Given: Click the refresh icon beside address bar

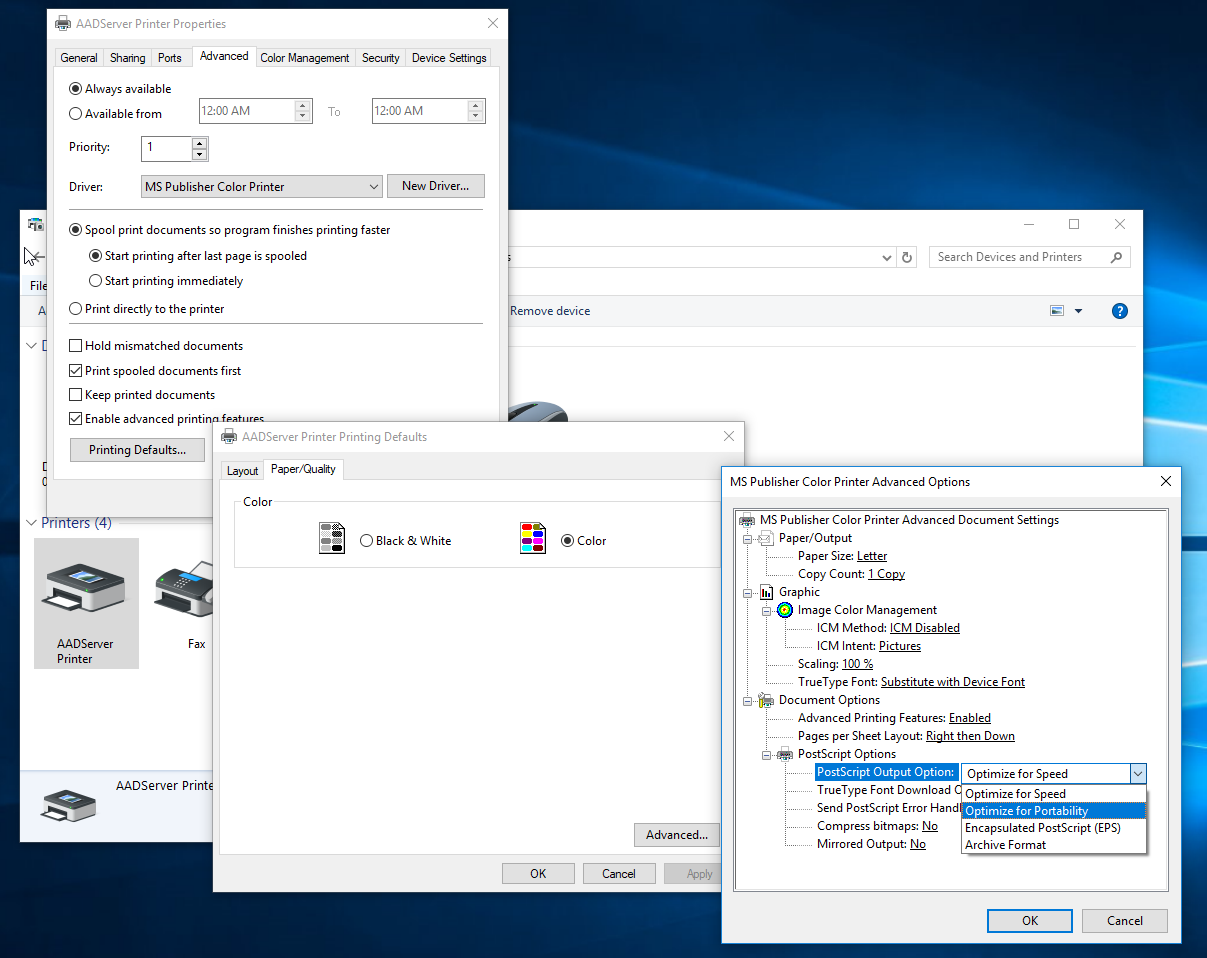Looking at the screenshot, I should coord(907,257).
